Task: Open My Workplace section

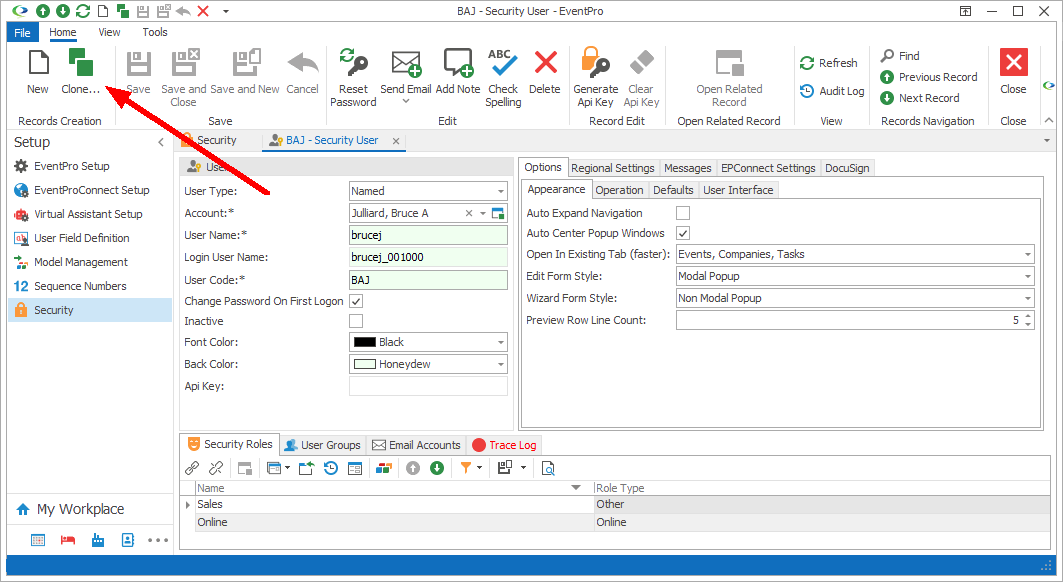Action: (80, 509)
